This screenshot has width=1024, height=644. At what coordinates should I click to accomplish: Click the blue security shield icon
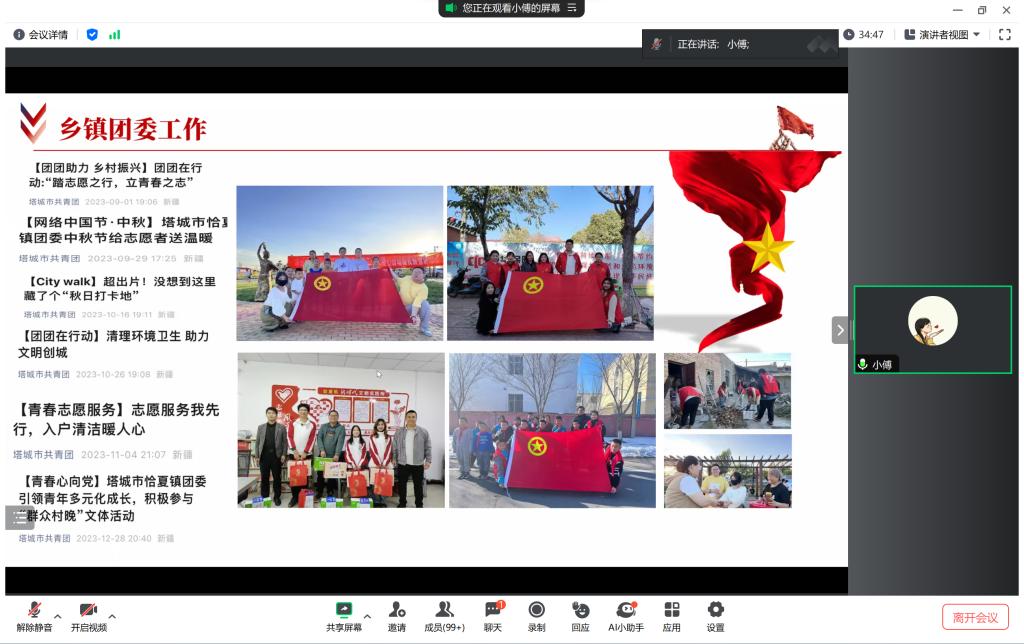point(92,35)
